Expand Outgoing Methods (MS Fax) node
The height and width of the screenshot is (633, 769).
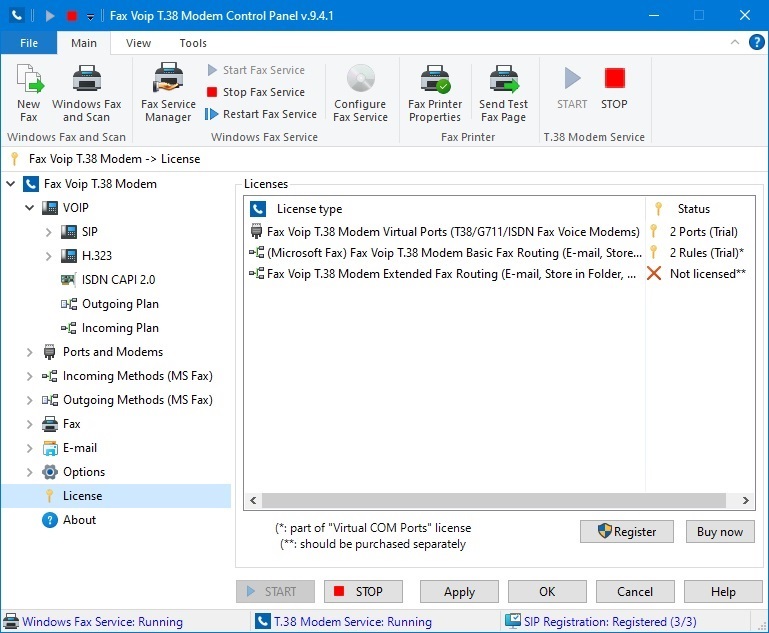click(30, 400)
